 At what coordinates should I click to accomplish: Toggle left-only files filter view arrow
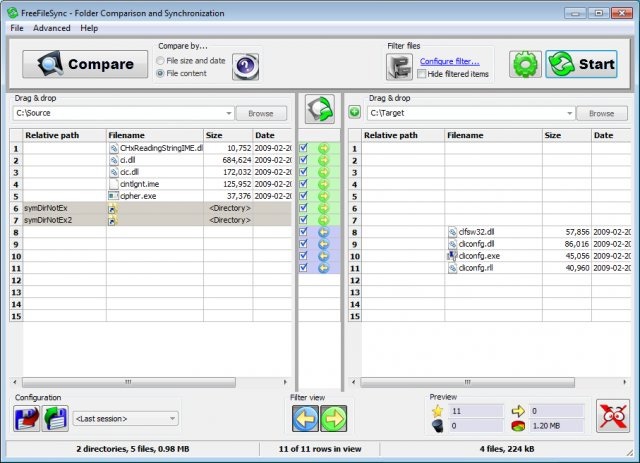click(x=305, y=418)
